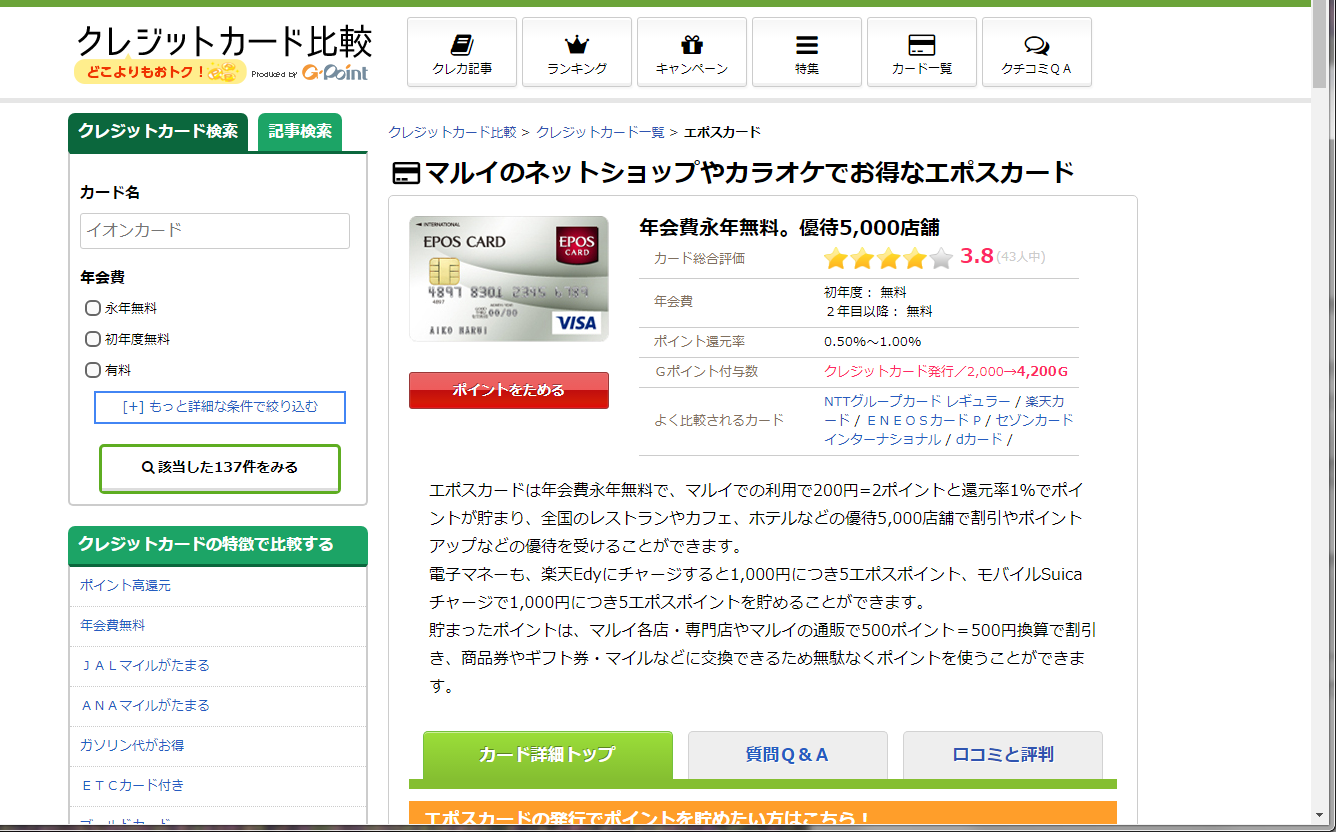Click the 3.8 rating score
The height and width of the screenshot is (833, 1342).
(x=976, y=256)
